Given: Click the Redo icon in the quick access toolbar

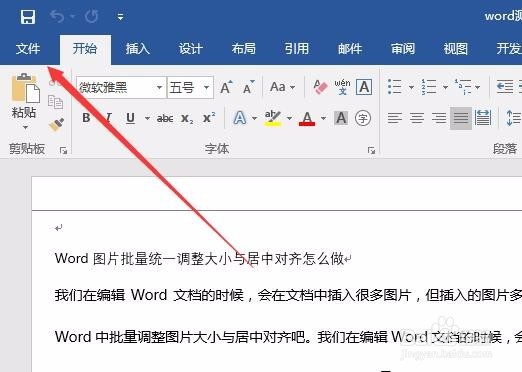Looking at the screenshot, I should (x=91, y=16).
